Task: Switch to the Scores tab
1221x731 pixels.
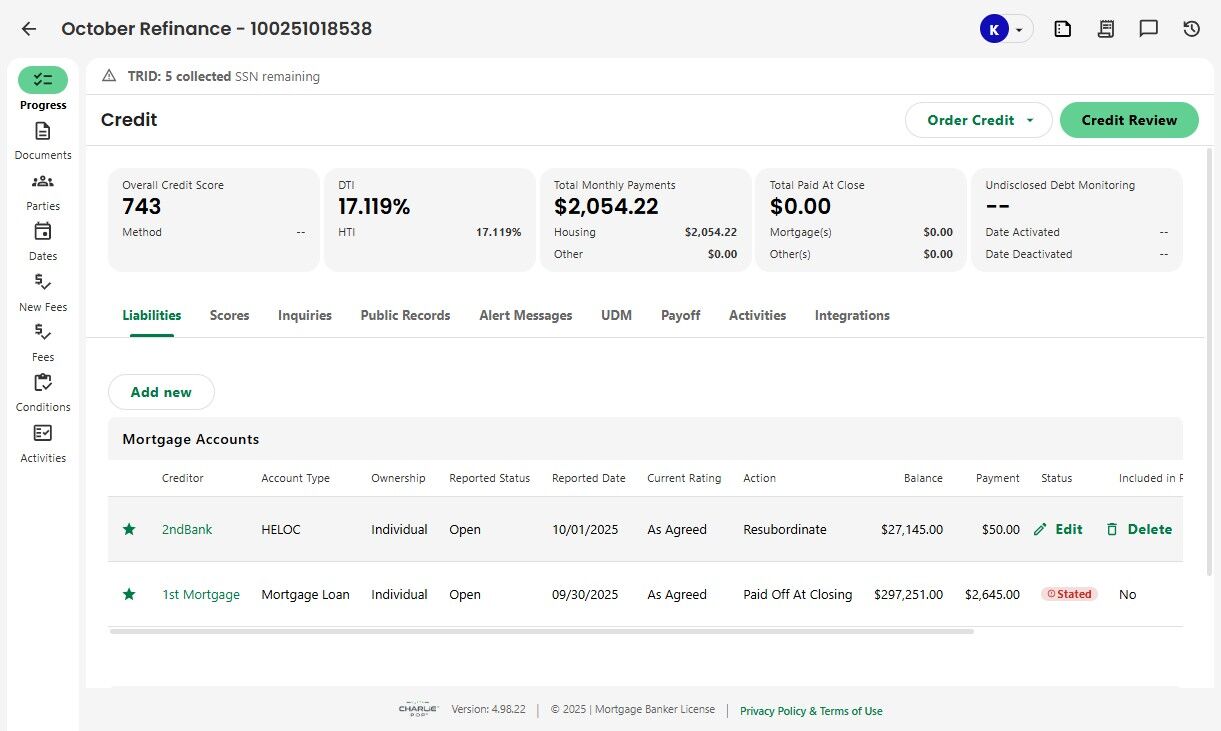Action: (229, 315)
